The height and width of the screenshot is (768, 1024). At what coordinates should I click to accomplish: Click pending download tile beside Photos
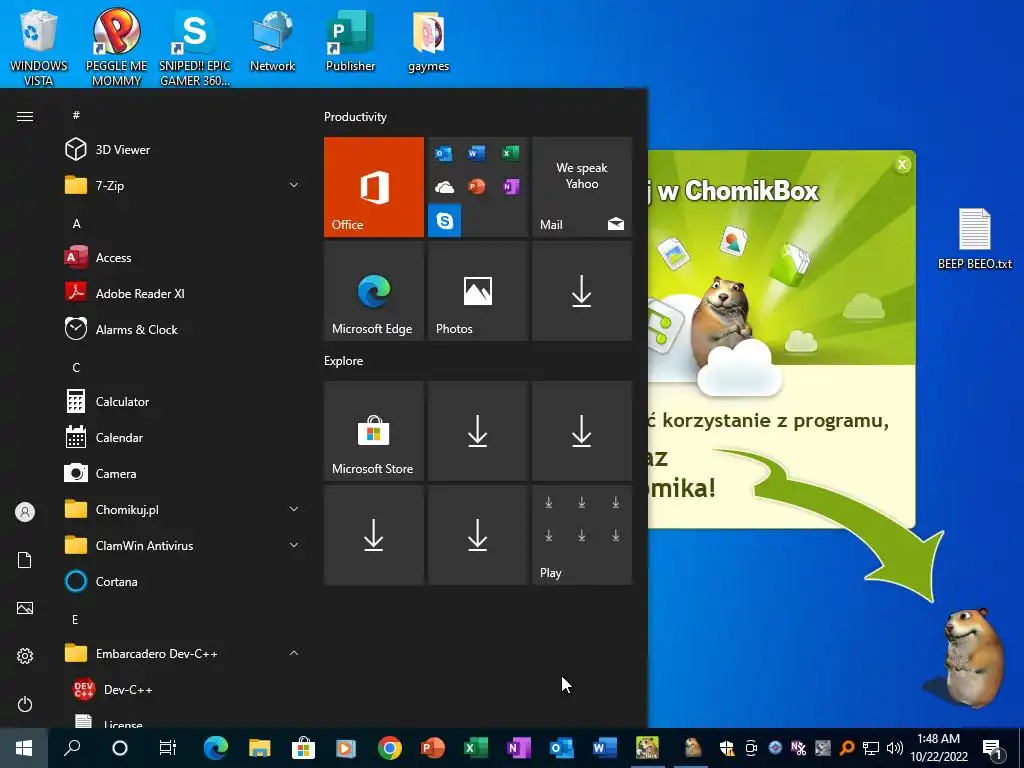(582, 291)
